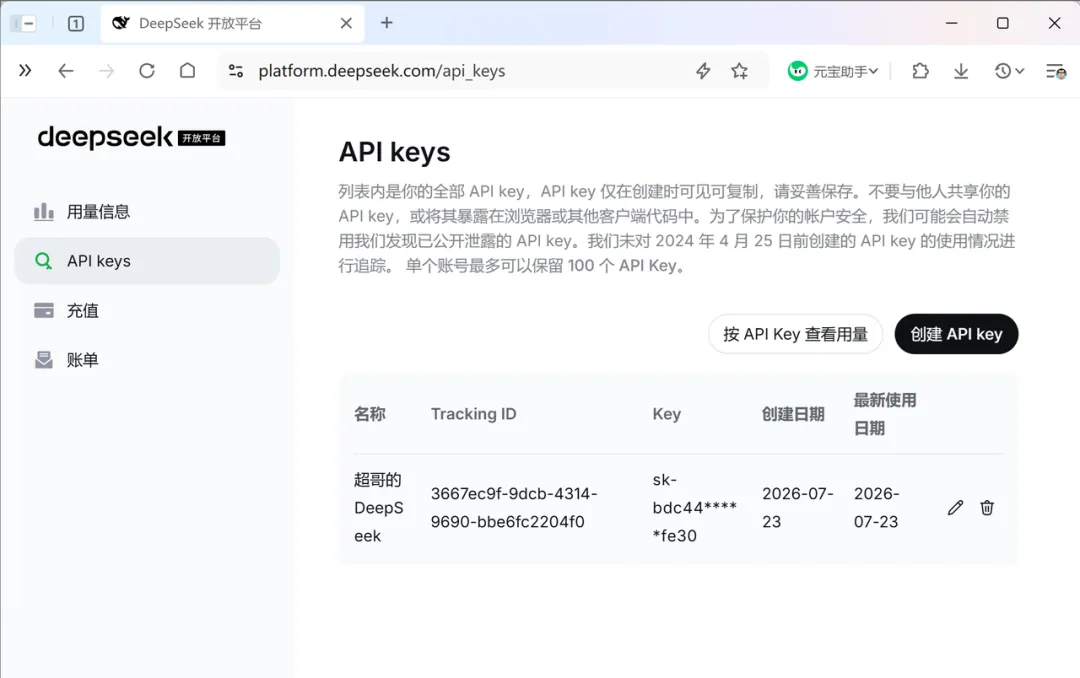The image size is (1080, 678).
Task: Click the address bar URL platform.deepseek.com/api_keys
Action: click(382, 71)
